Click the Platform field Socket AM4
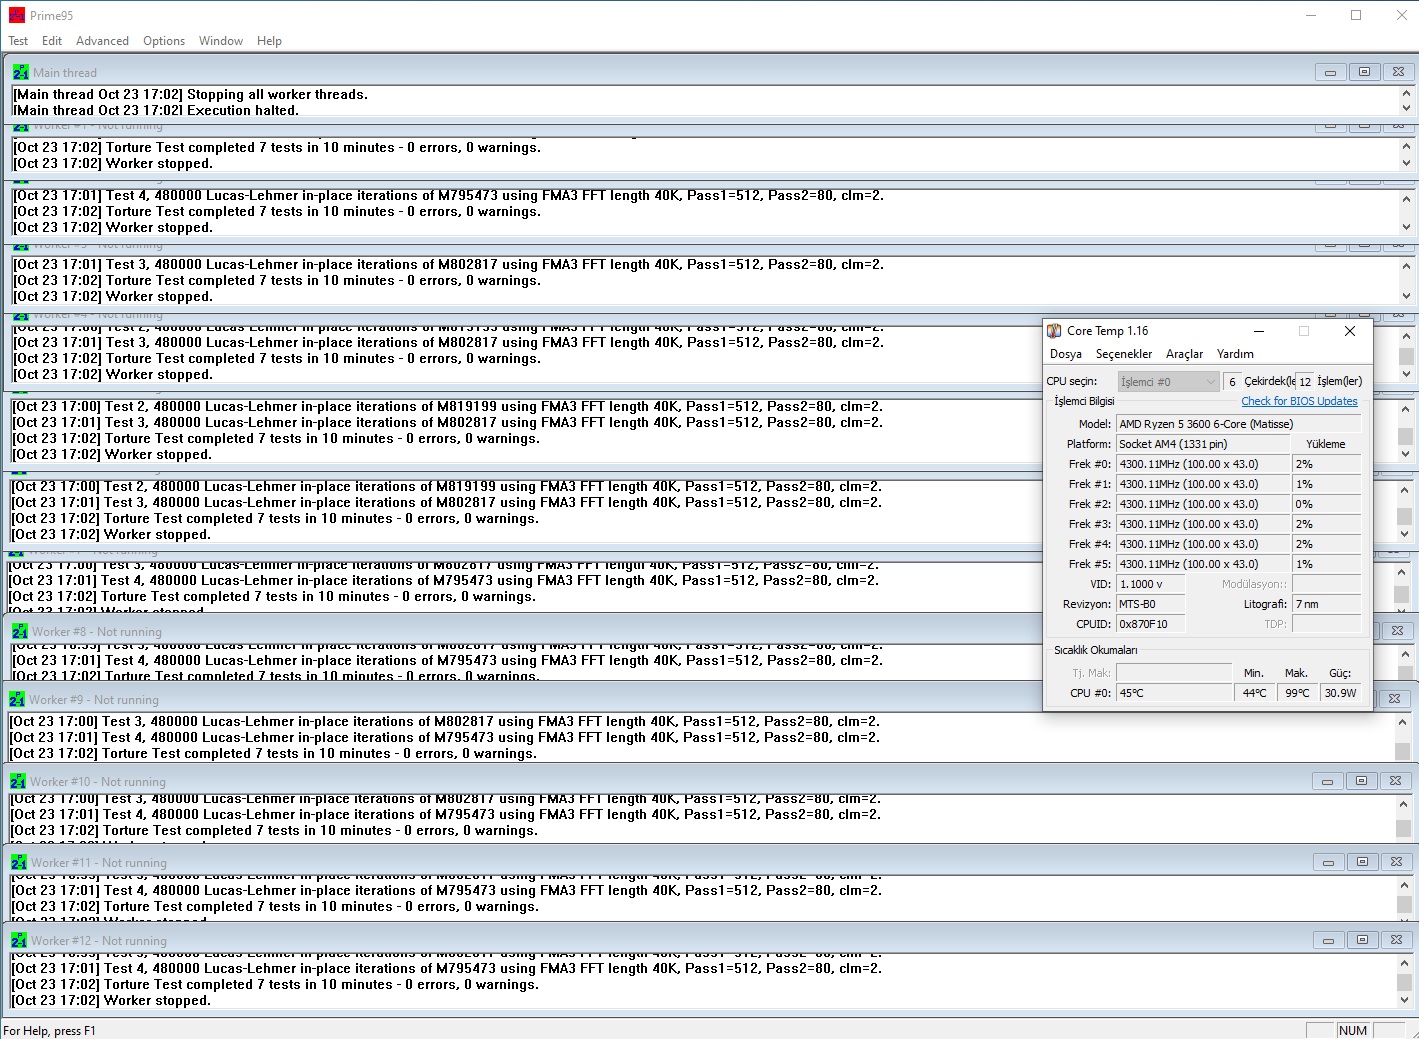 coord(1202,444)
